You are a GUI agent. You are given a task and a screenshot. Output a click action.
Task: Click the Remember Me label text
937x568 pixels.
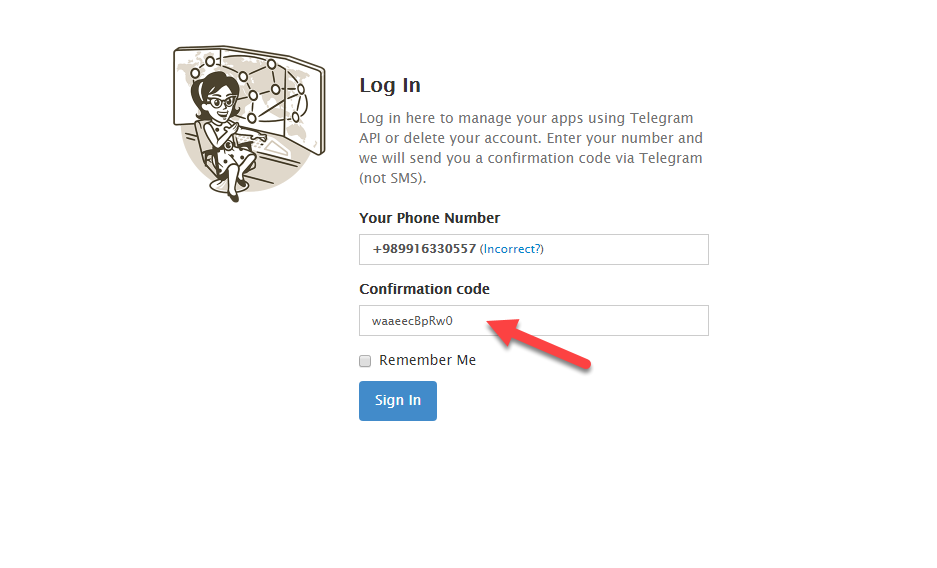427,360
